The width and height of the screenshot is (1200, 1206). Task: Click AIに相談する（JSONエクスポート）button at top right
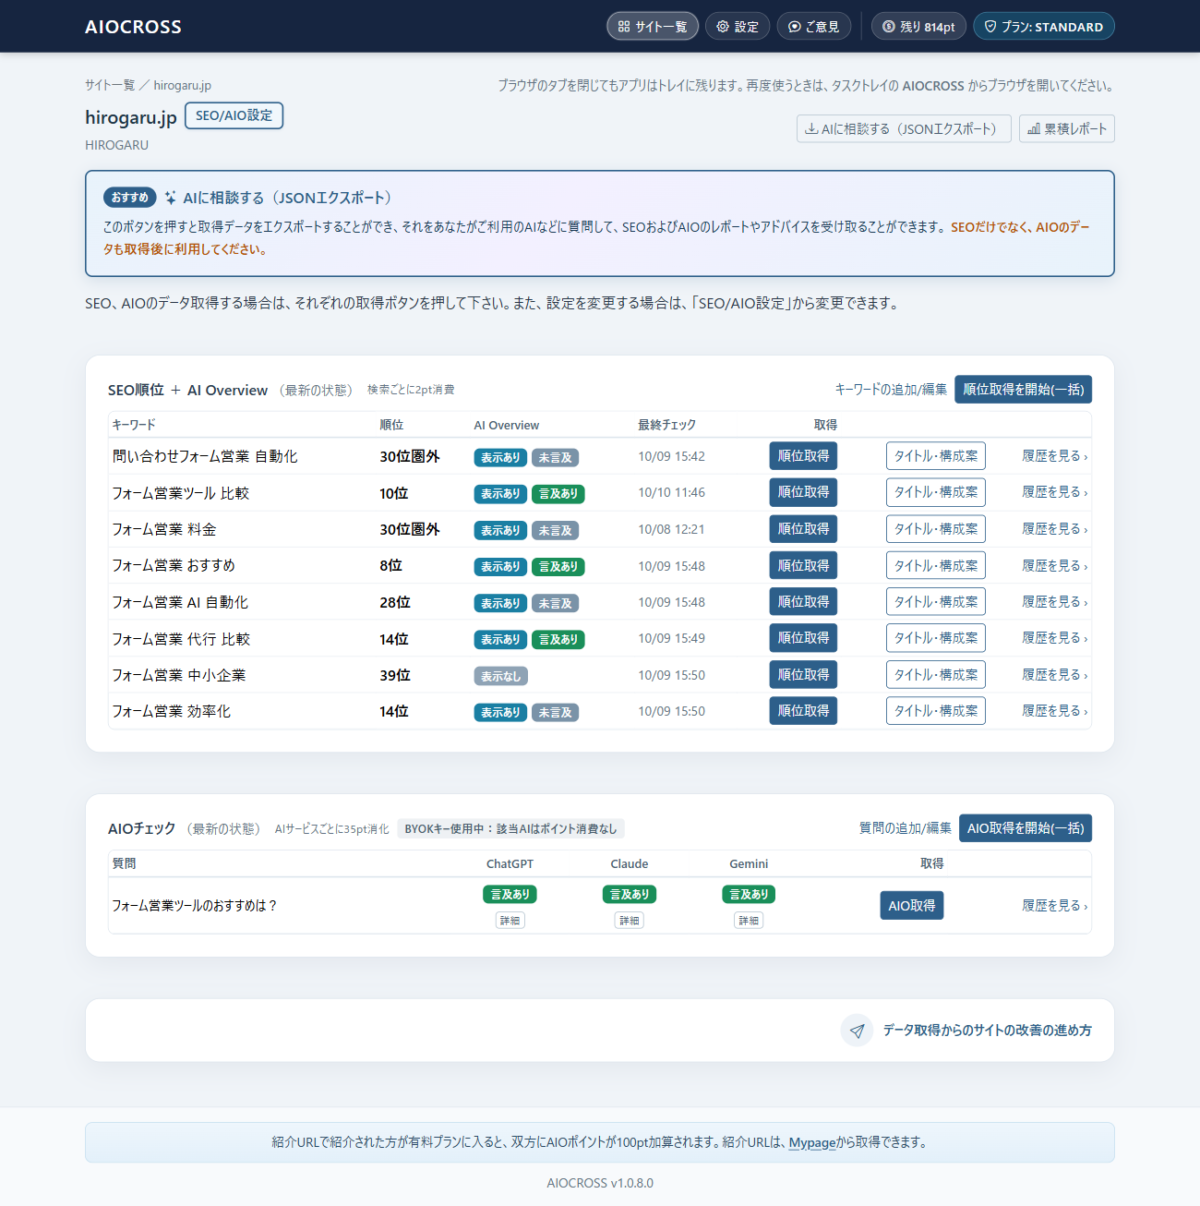pos(904,129)
